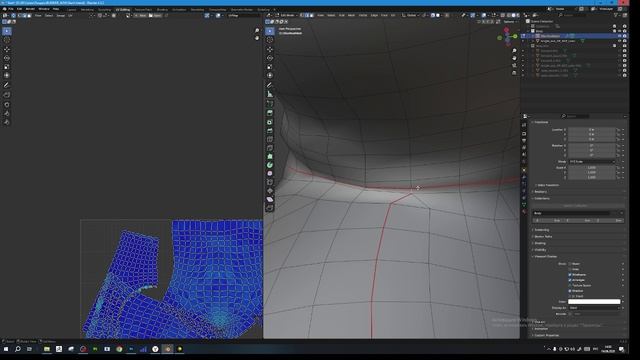Screen dimensions: 640x360
Task: Click the object Color swatch in Viewport Display
Action: pos(594,302)
